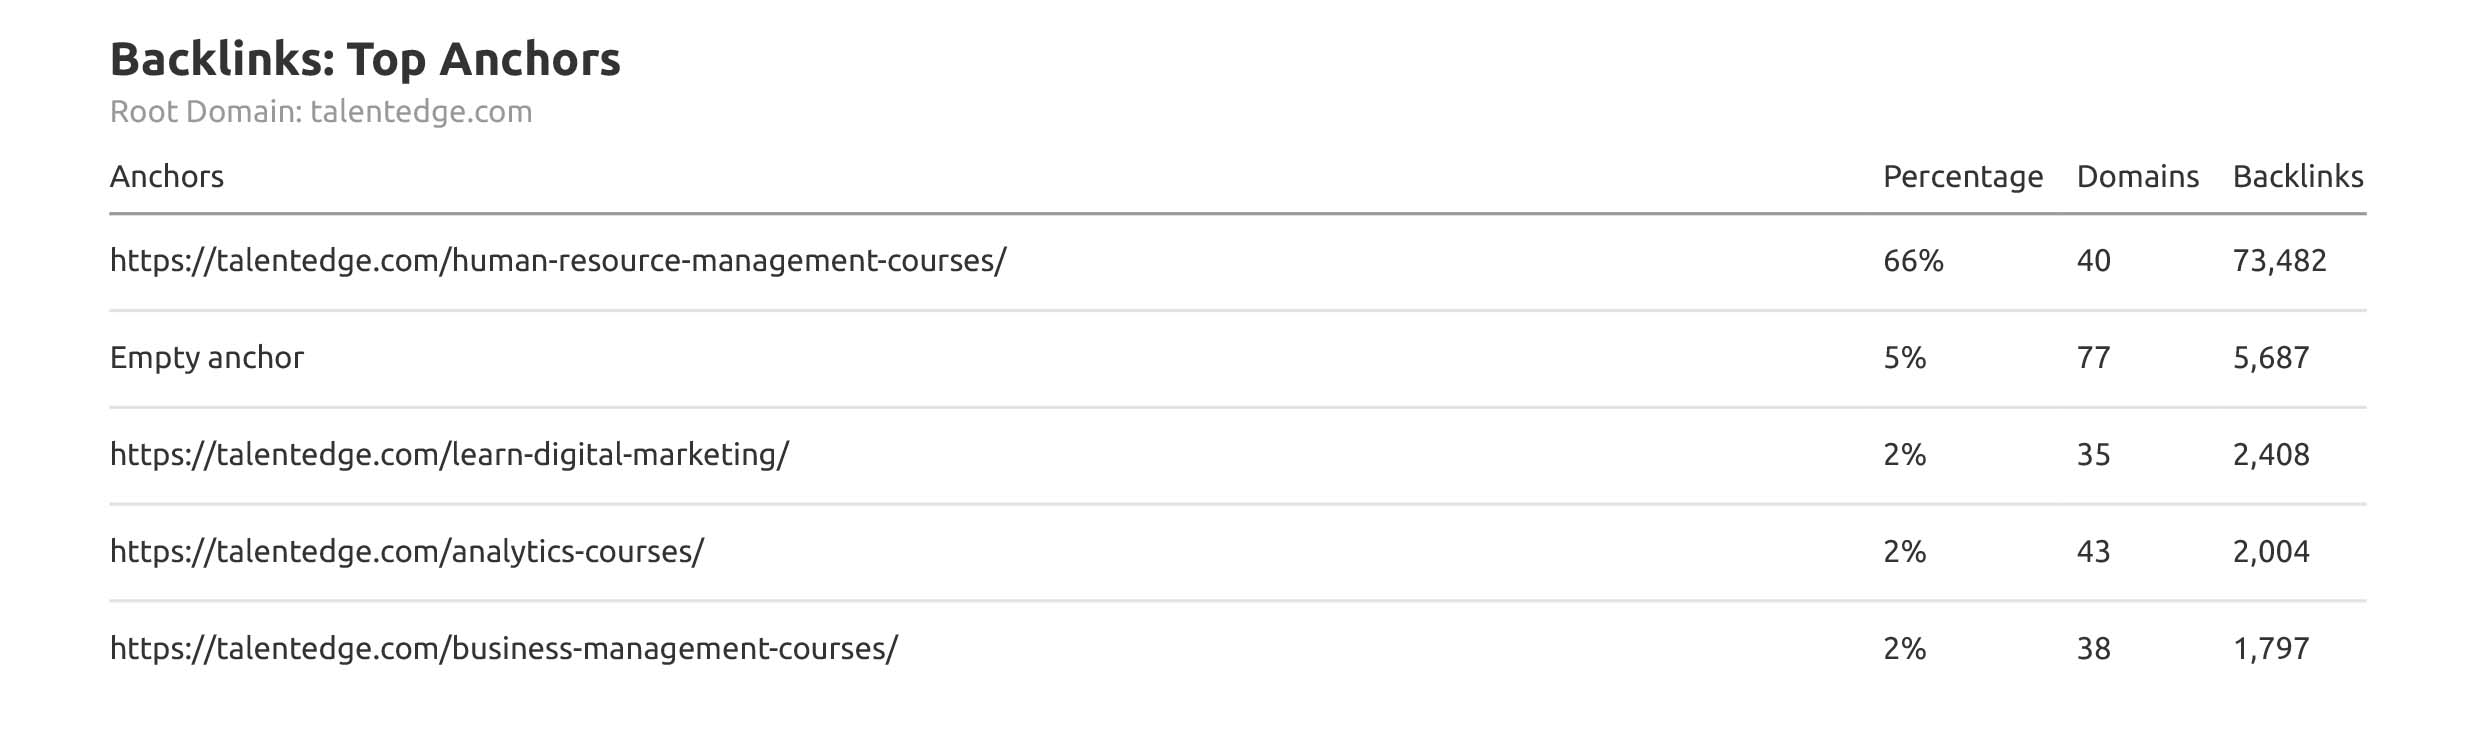Open the human-resource-management-courses anchor link
Screen dimensions: 2479x738
[x=557, y=261]
